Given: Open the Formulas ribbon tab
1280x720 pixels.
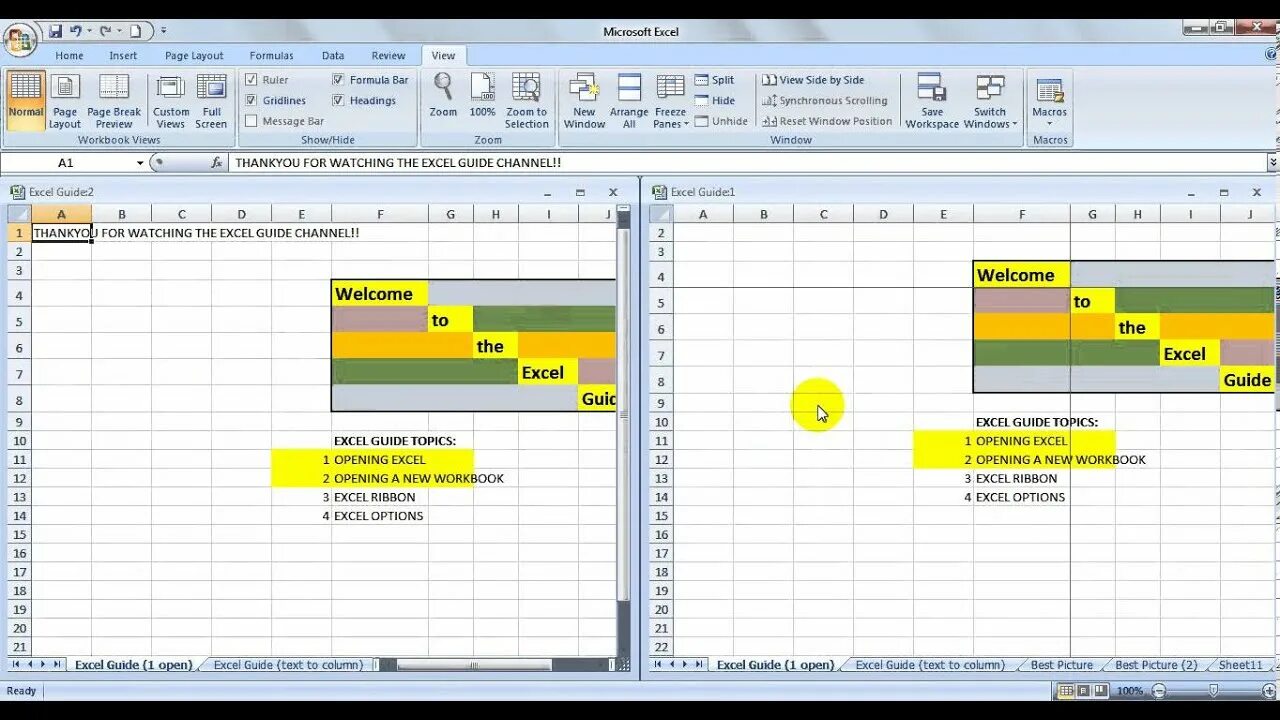Looking at the screenshot, I should tap(271, 56).
